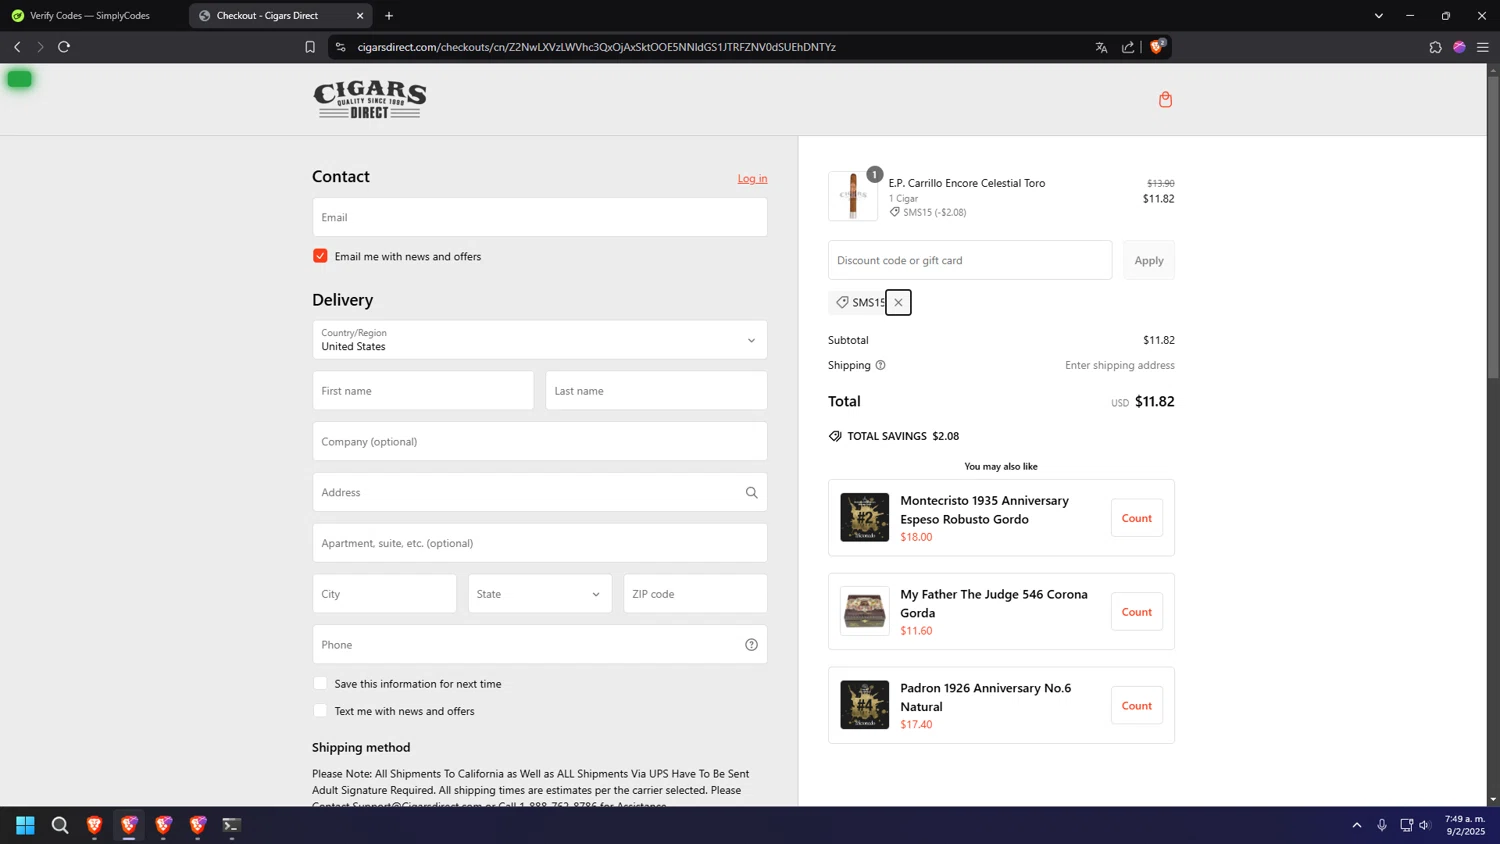Close the Checkout - Cigars Direct tab
This screenshot has width=1500, height=844.
(x=360, y=15)
